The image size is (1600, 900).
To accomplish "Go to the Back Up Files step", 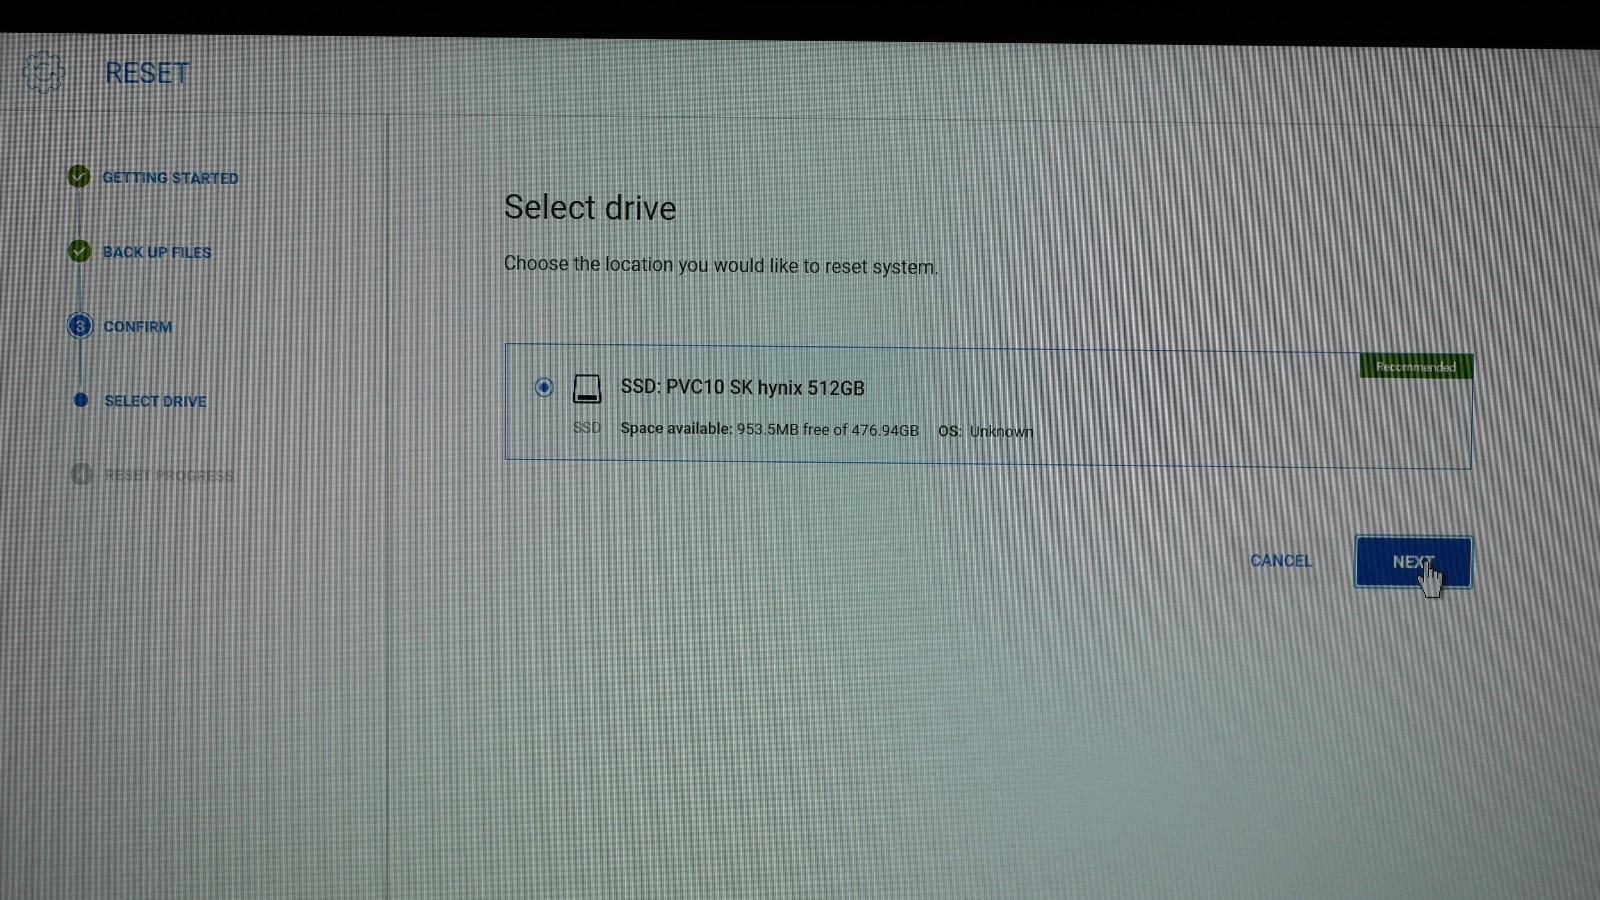I will (157, 252).
